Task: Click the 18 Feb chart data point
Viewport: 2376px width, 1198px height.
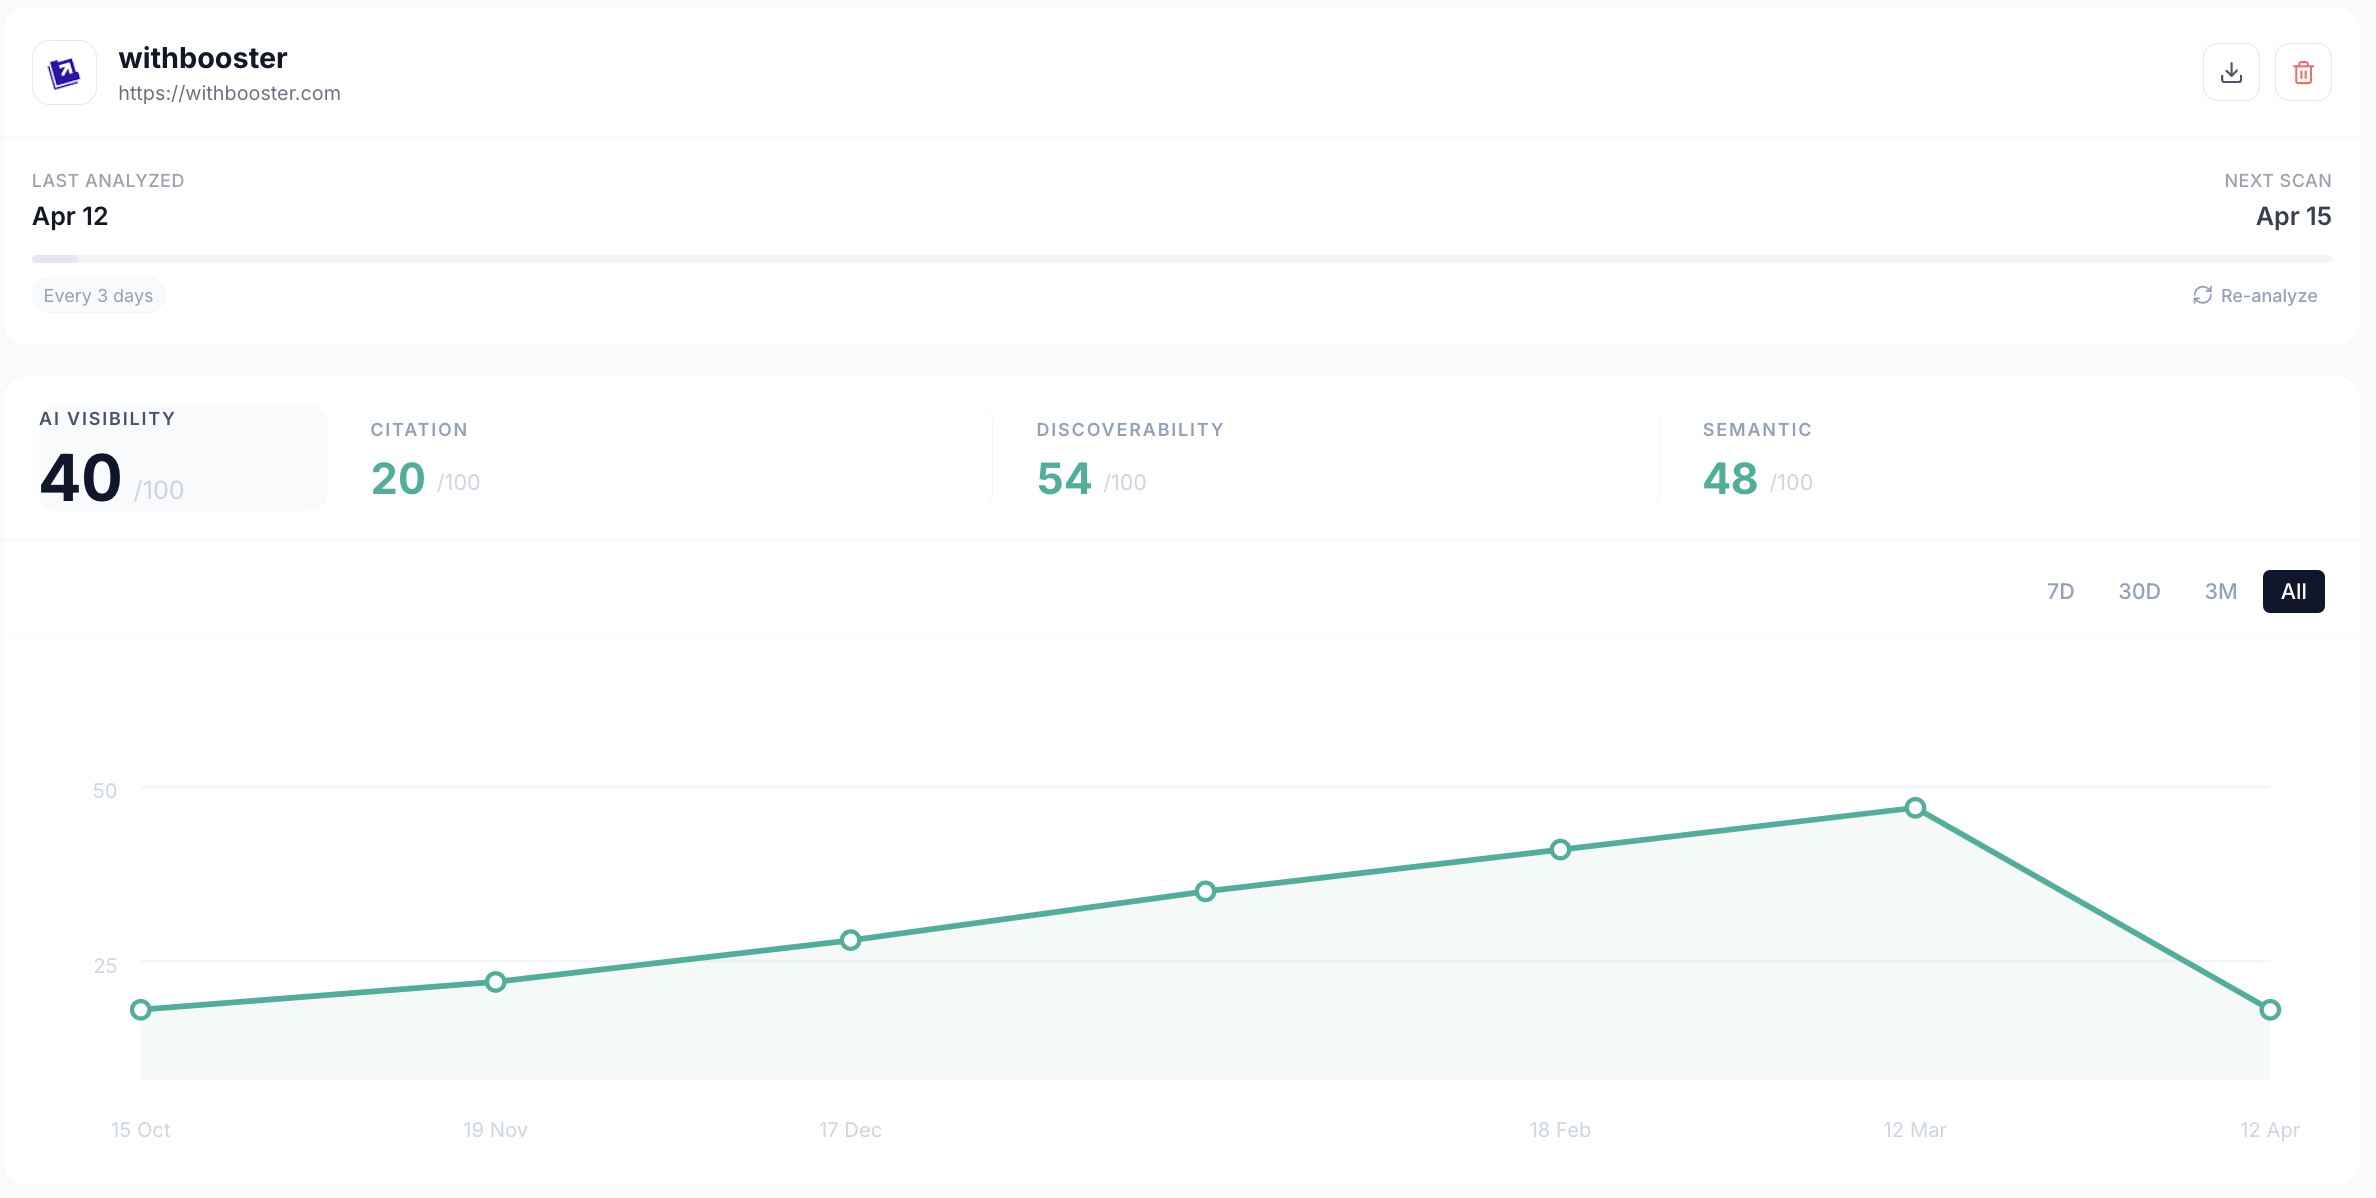Action: click(x=1560, y=849)
